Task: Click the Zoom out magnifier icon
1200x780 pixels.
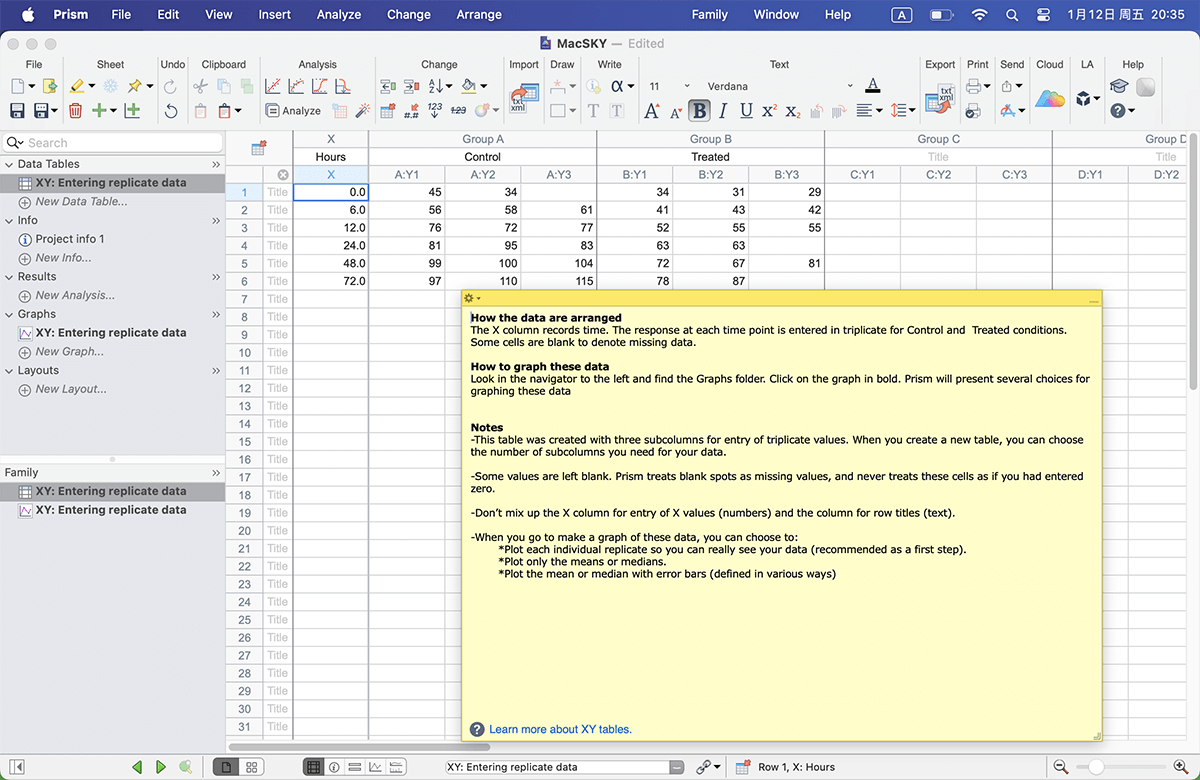Action: click(1061, 767)
